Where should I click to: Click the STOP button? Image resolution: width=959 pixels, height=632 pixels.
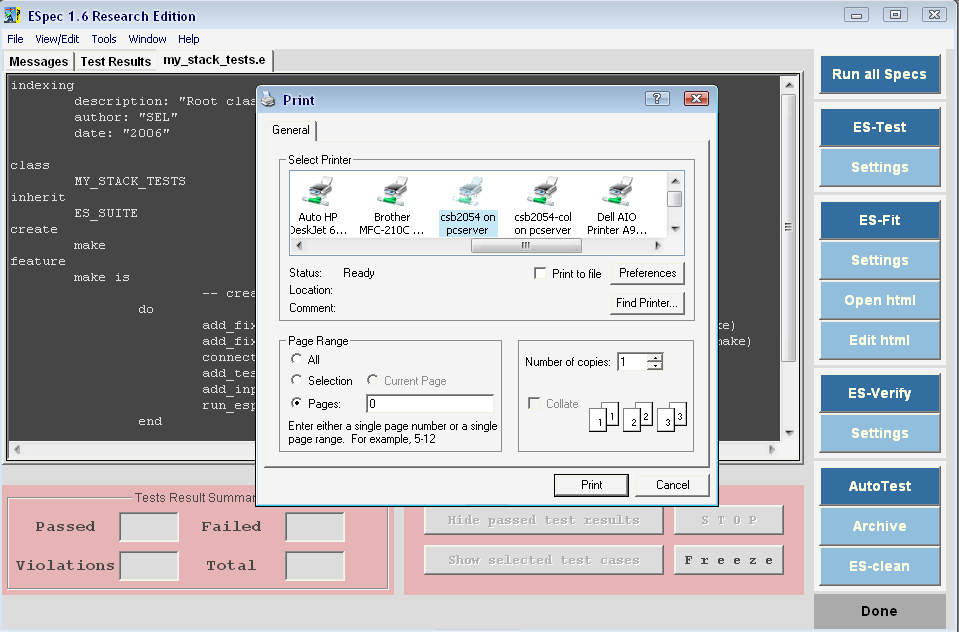(x=728, y=520)
